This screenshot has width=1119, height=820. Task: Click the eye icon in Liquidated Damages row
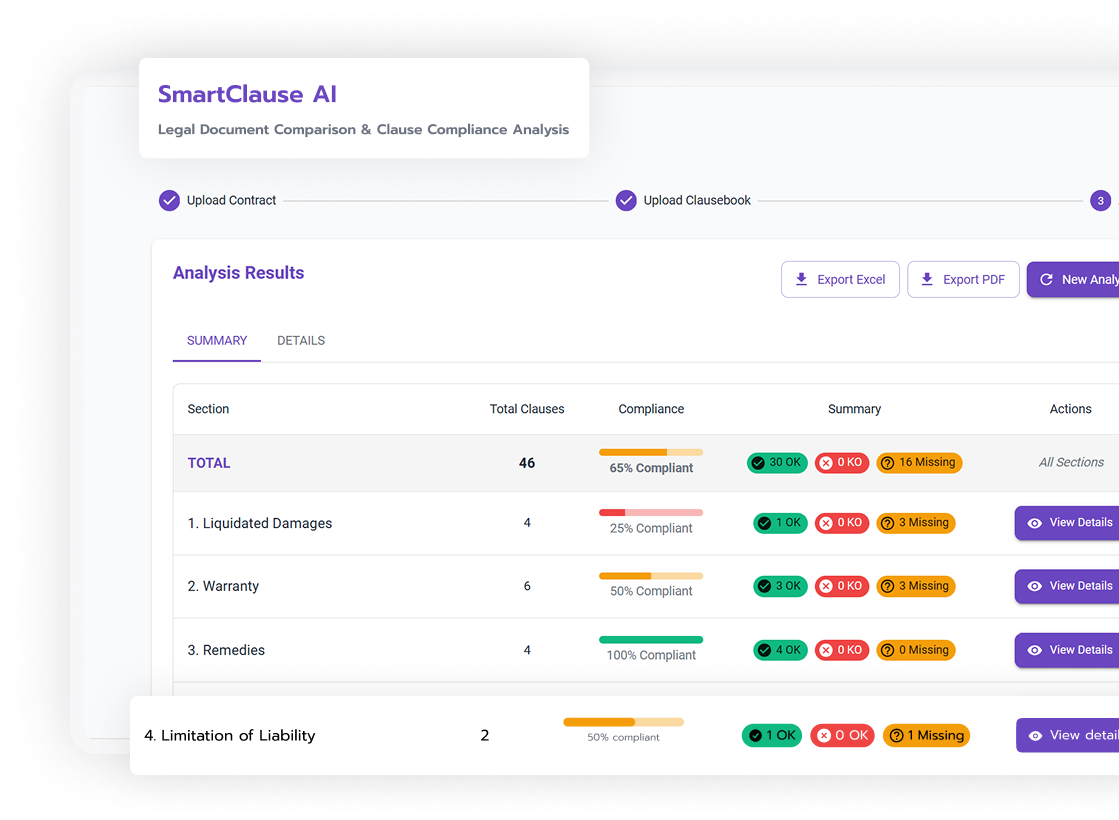[x=1035, y=523]
